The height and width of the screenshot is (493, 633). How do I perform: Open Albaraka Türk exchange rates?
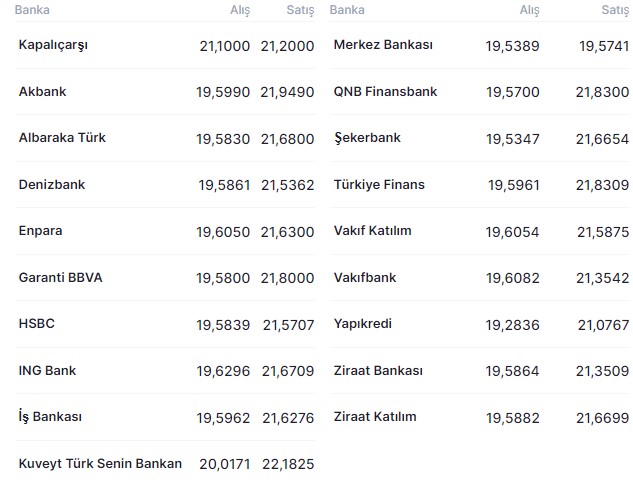click(62, 138)
